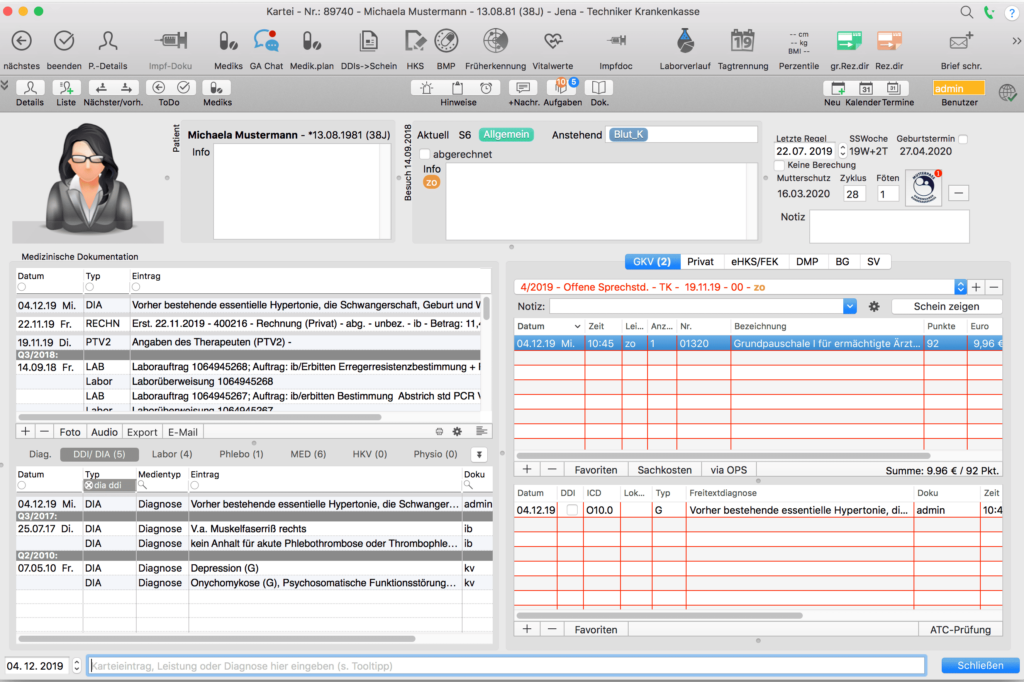Click collapse arrow button next to Physio tab
Screen dimensions: 1024x682
[x=479, y=455]
